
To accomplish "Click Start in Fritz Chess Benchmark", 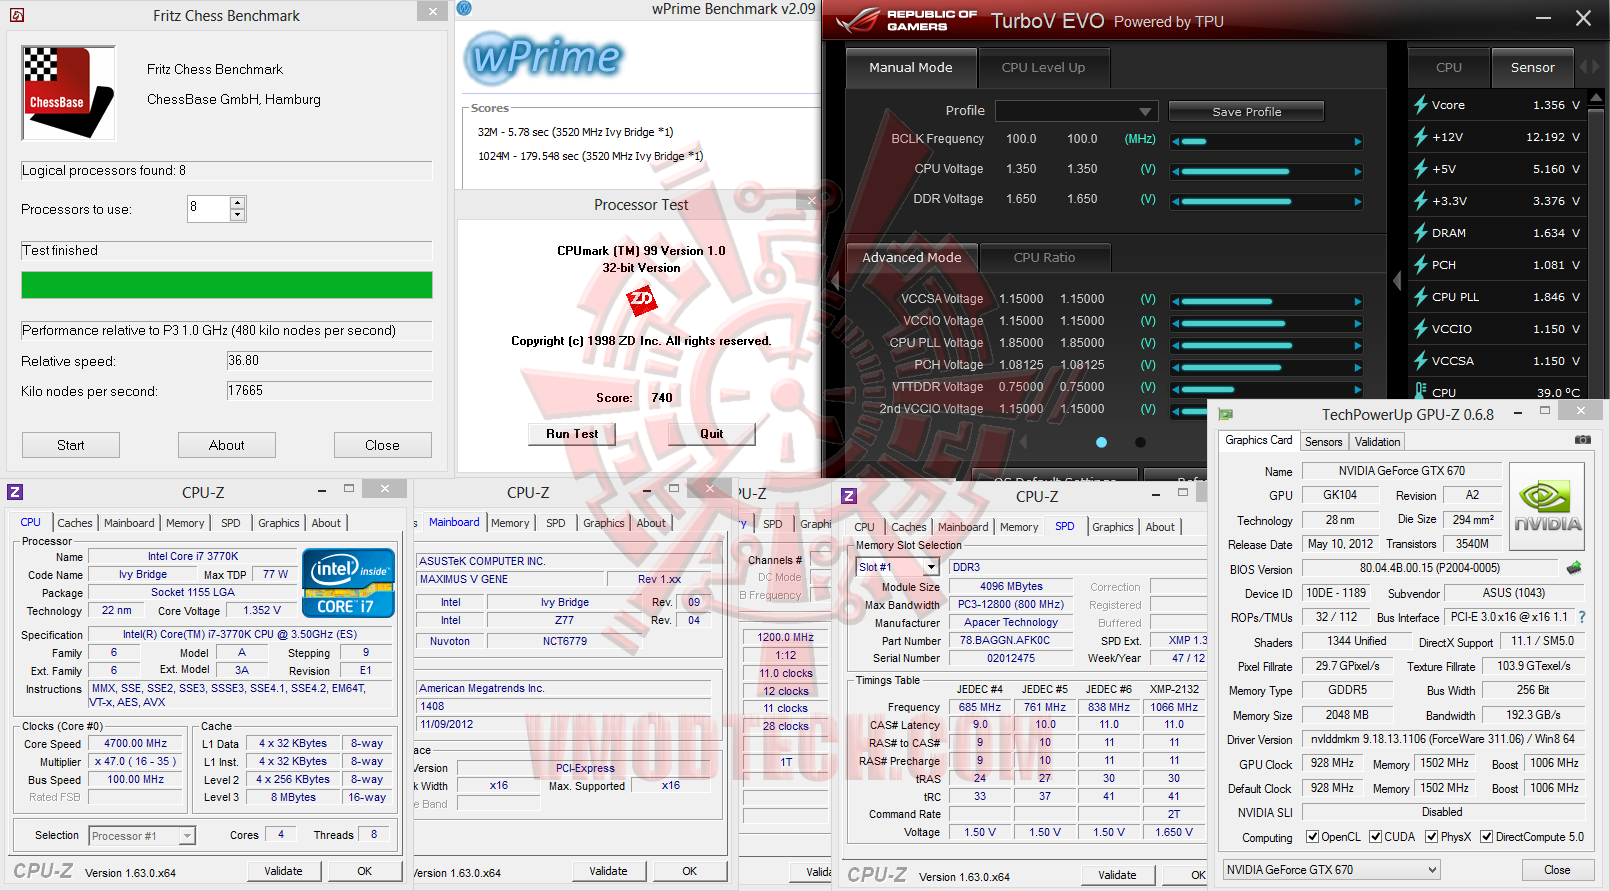I will coord(71,445).
